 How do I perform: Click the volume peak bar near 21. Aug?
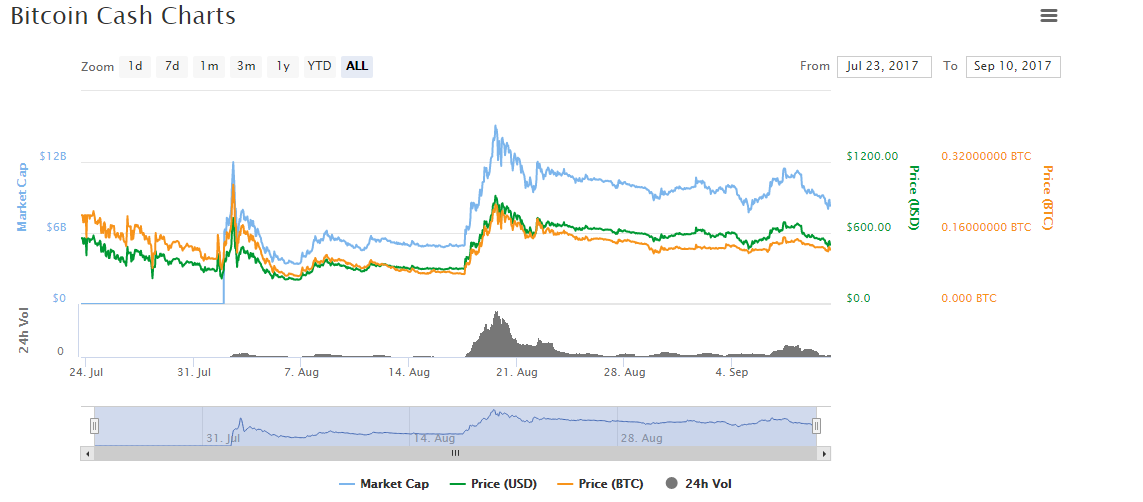coord(497,334)
